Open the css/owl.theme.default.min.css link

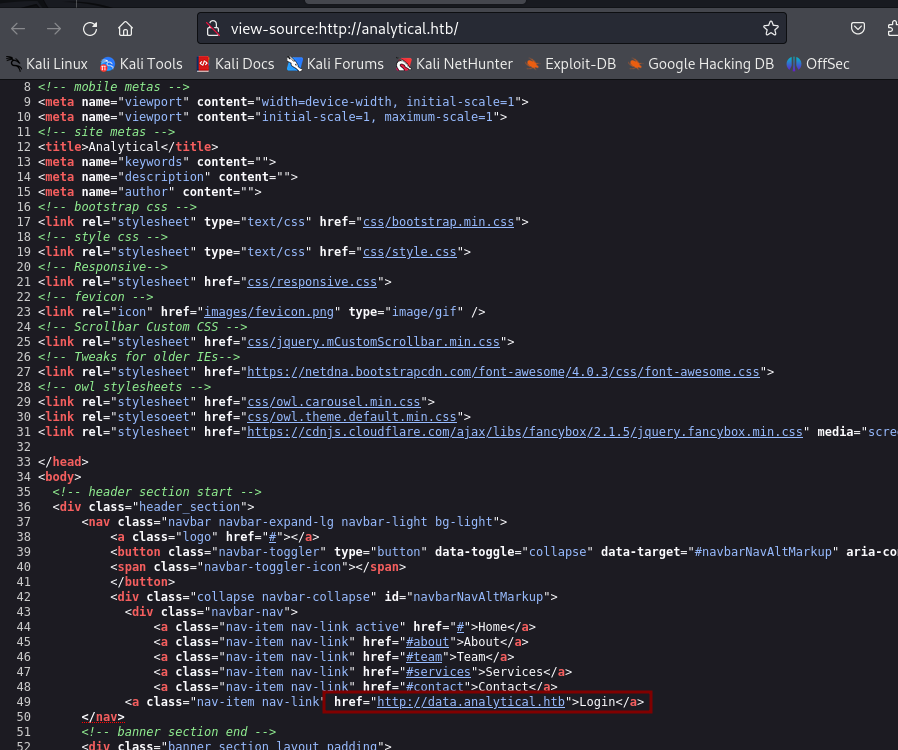352,417
